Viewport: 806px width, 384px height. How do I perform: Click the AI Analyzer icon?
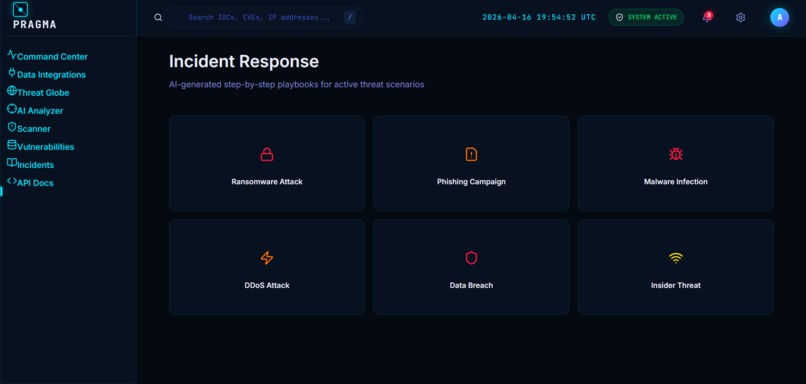[12, 108]
